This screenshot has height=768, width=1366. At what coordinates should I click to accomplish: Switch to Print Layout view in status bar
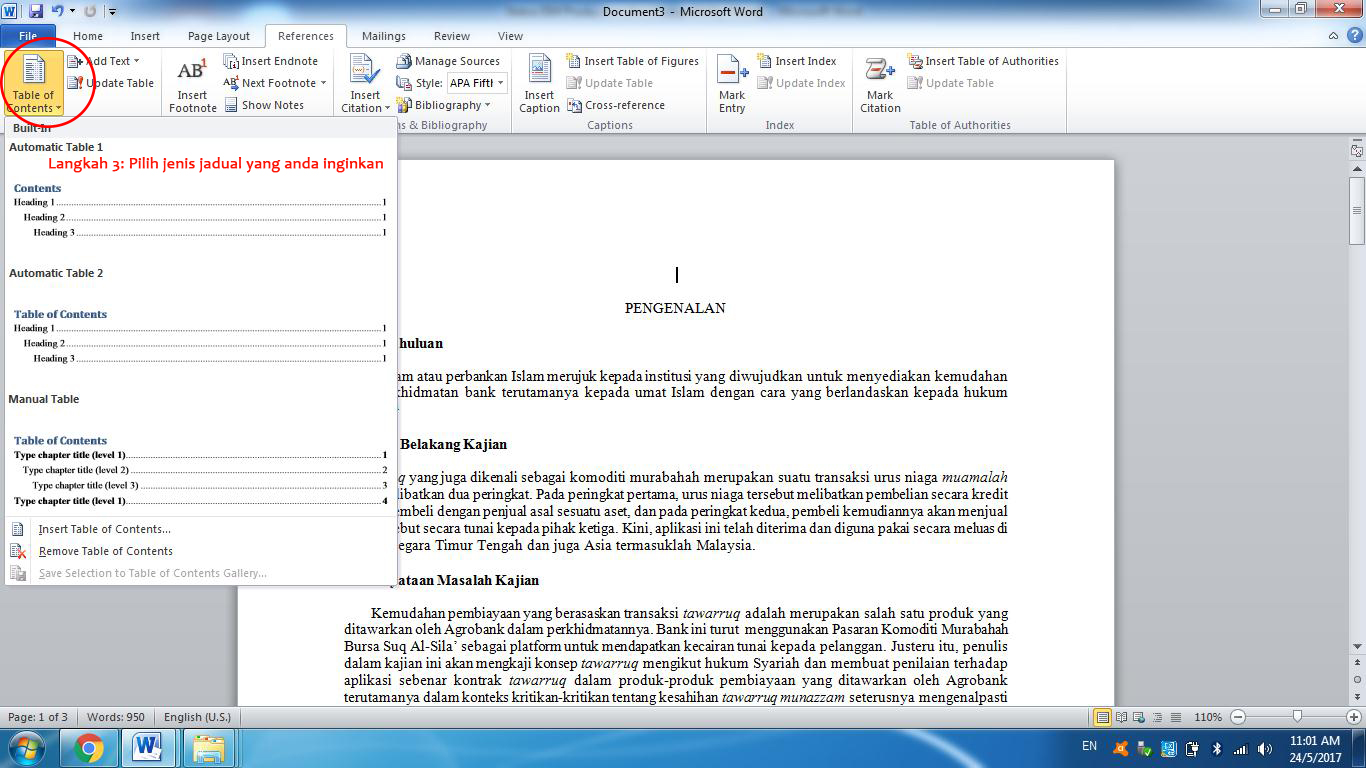[1102, 717]
